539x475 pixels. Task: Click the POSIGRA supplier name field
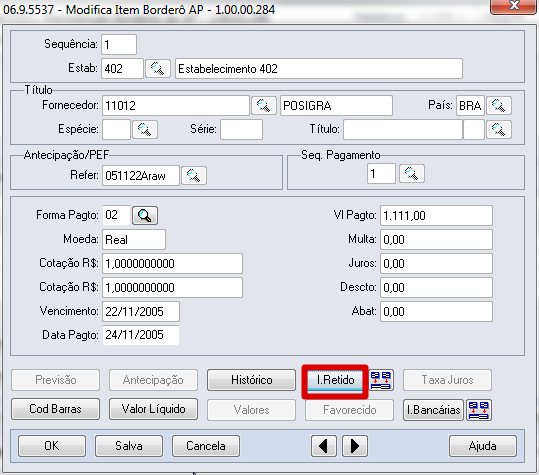tap(336, 105)
